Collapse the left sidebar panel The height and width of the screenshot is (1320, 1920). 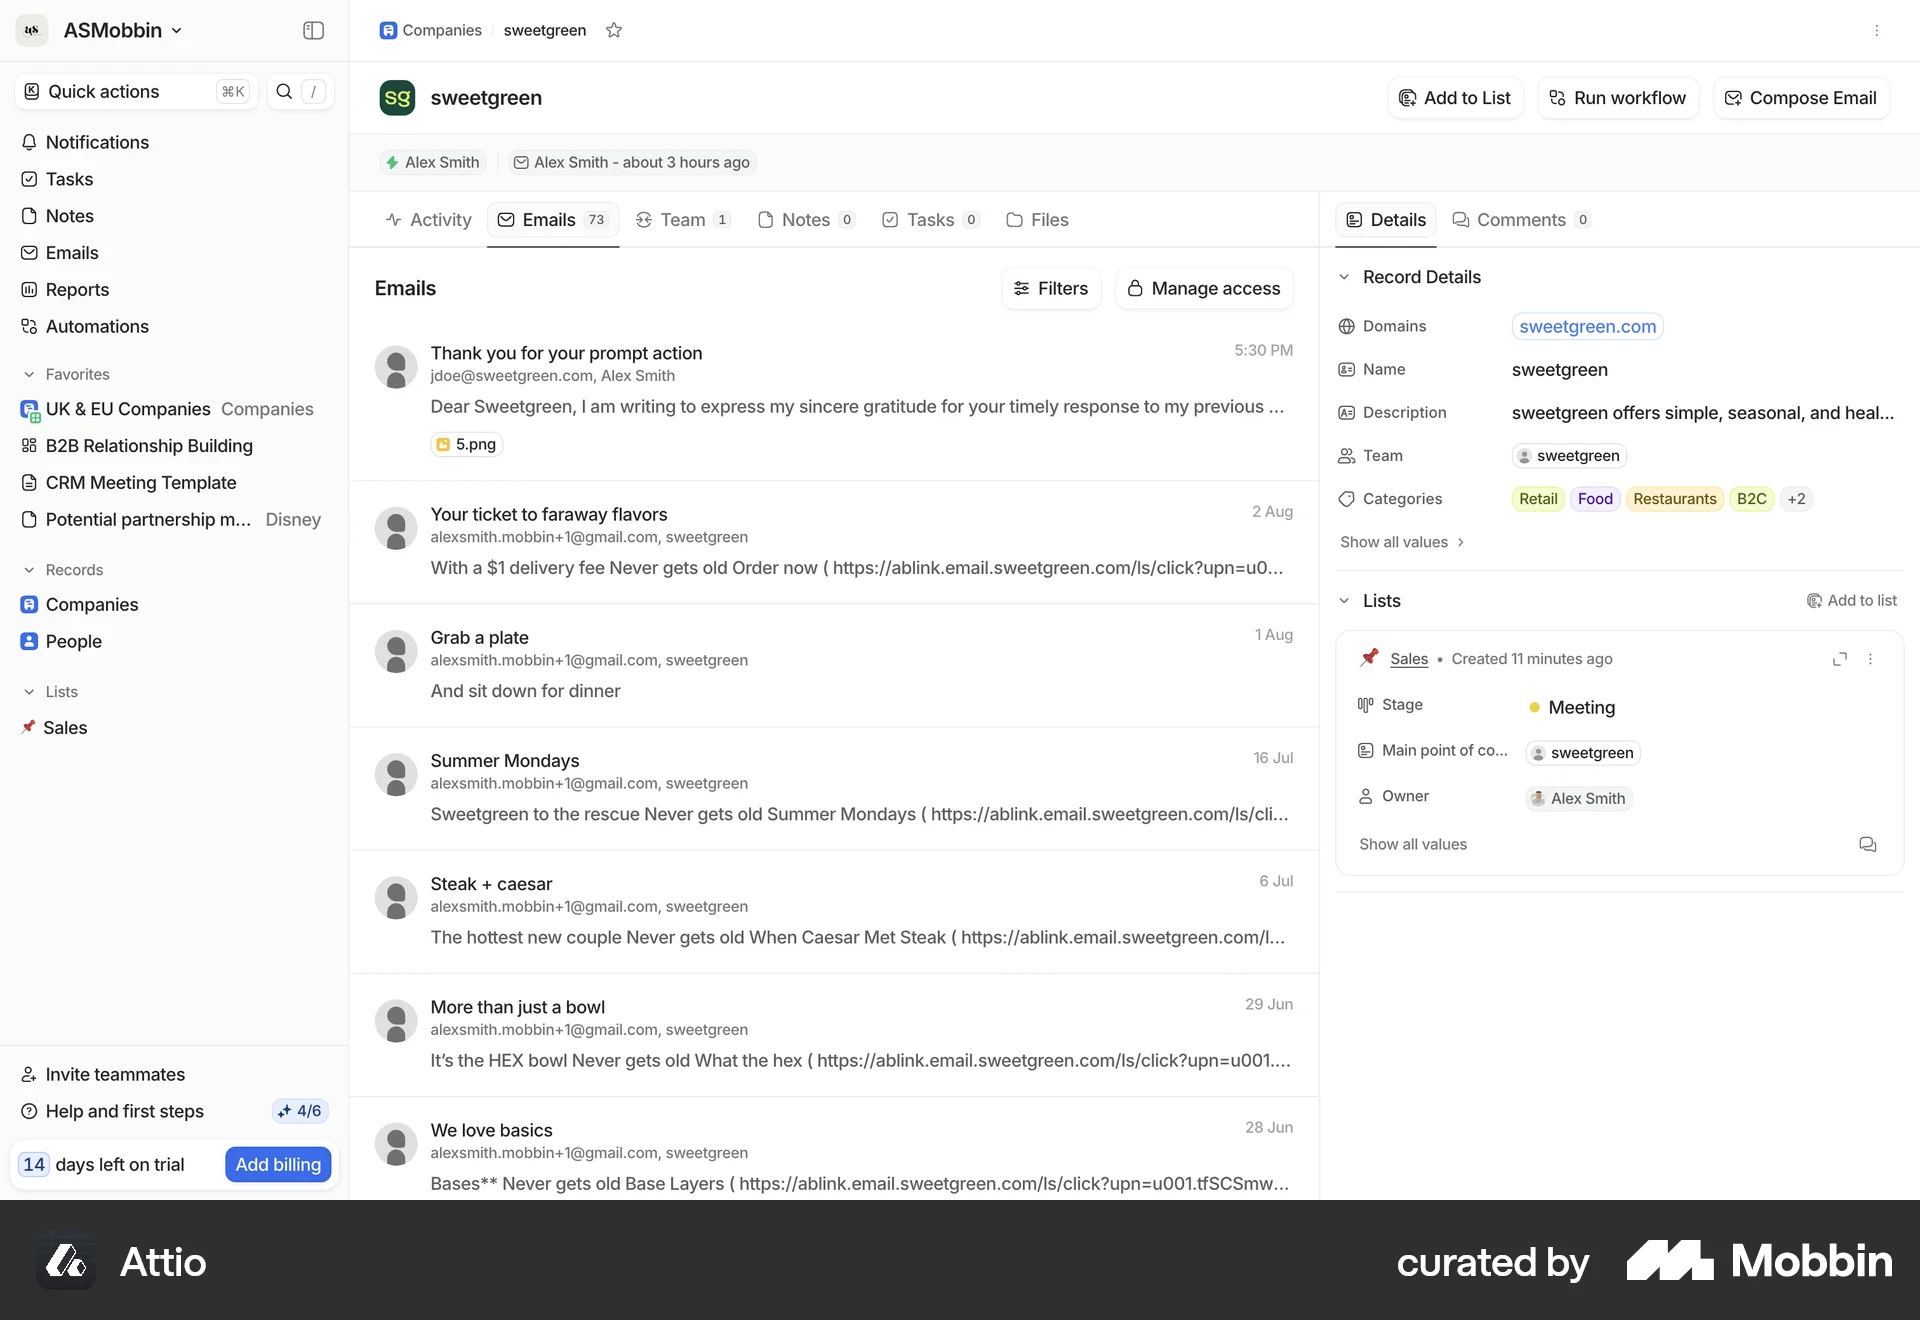(313, 30)
